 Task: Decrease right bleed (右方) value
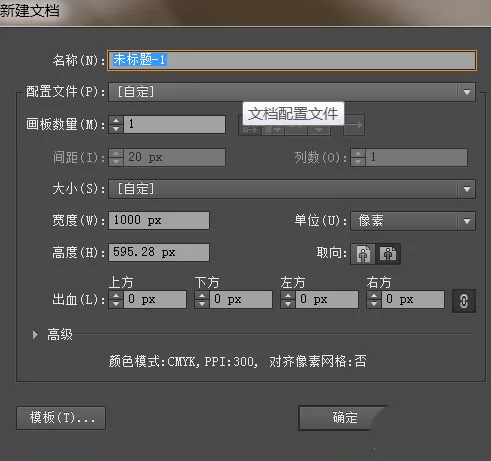(374, 304)
